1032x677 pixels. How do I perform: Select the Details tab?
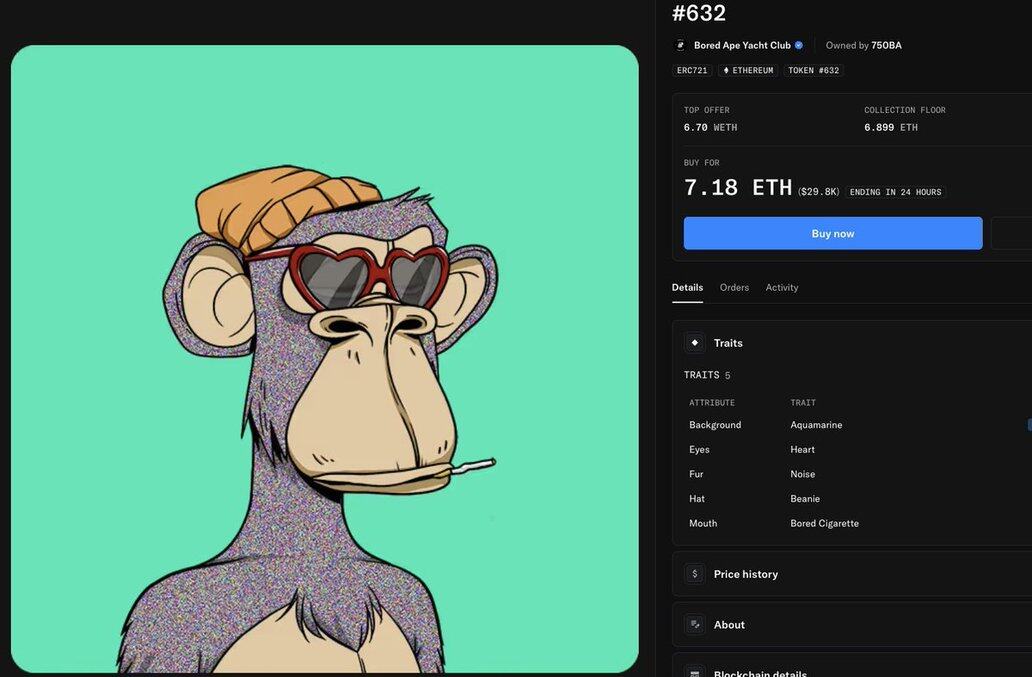[687, 288]
